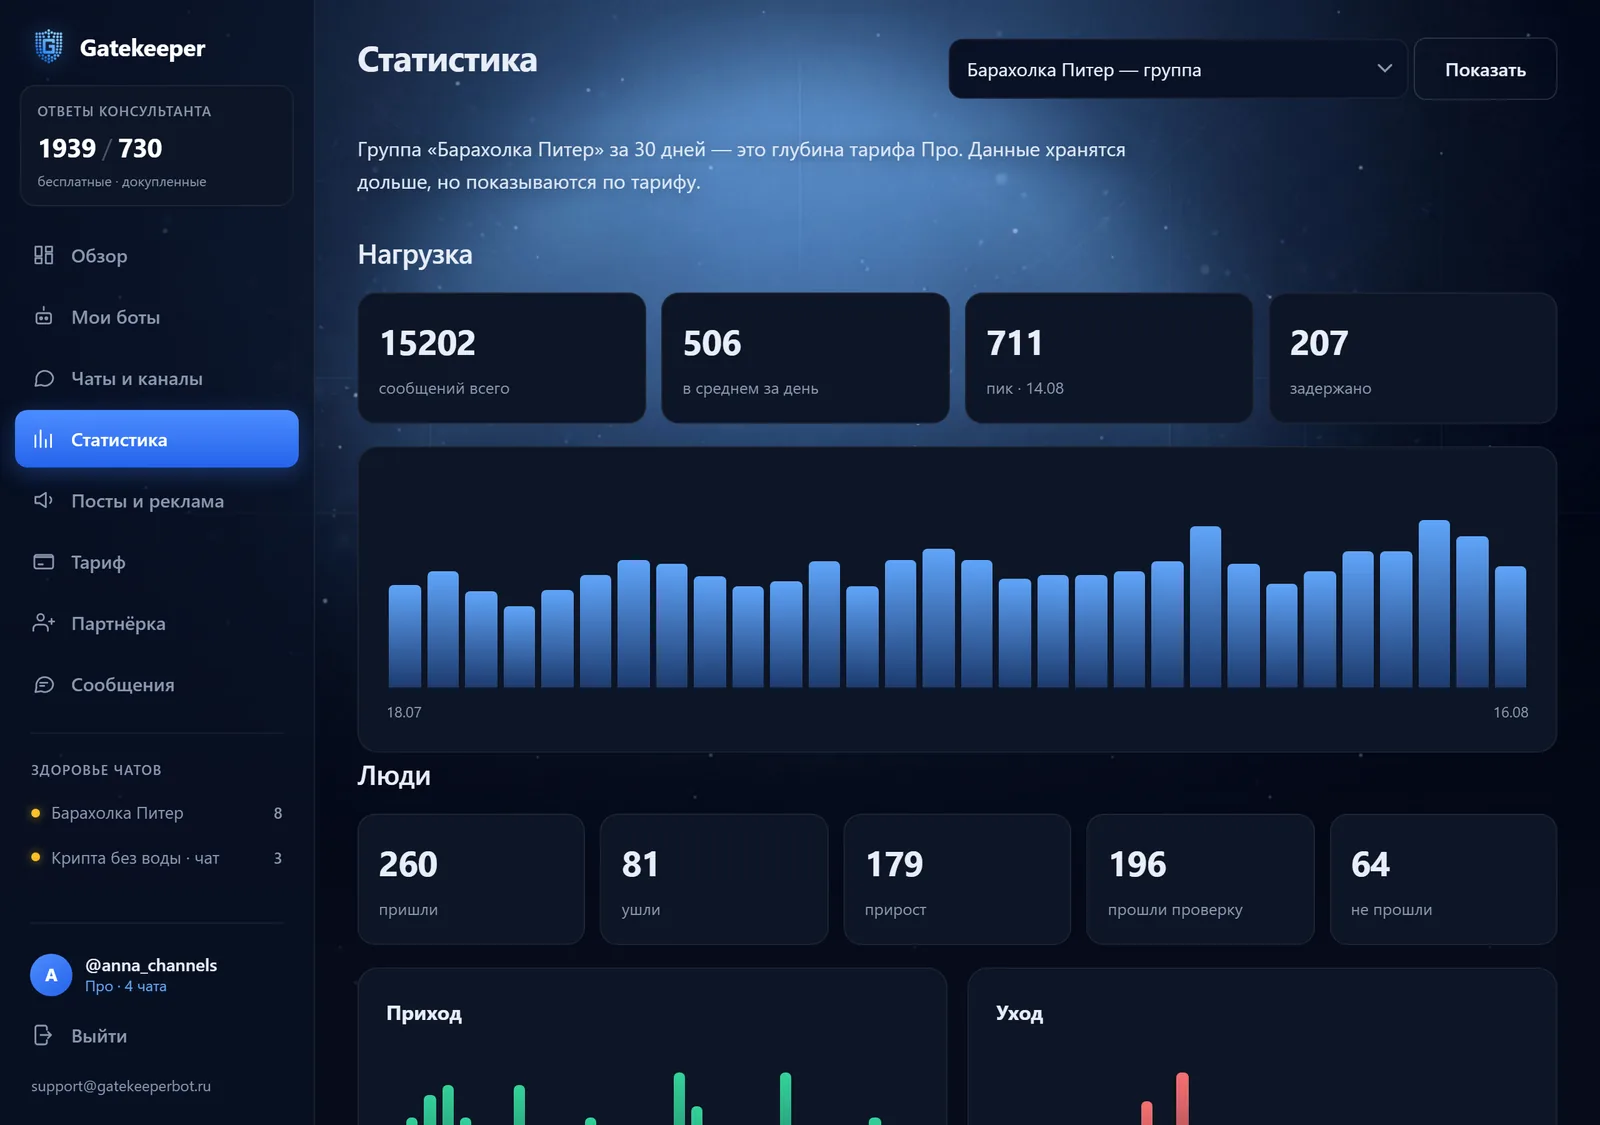Screen dimensions: 1600x1125
Task: Click the Нагрузка section heading
Action: click(415, 255)
